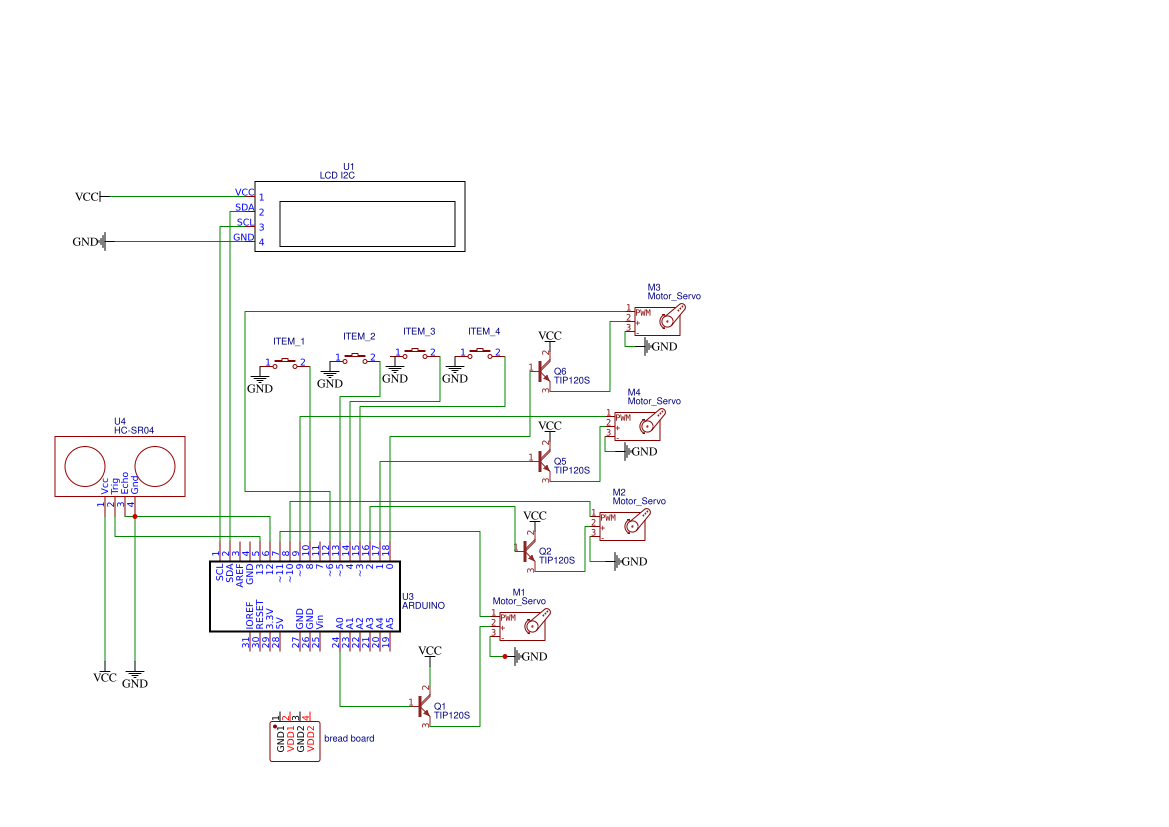Click the "Trig" pin label on HC-SR04
The image size is (1169, 827).
coord(115,486)
